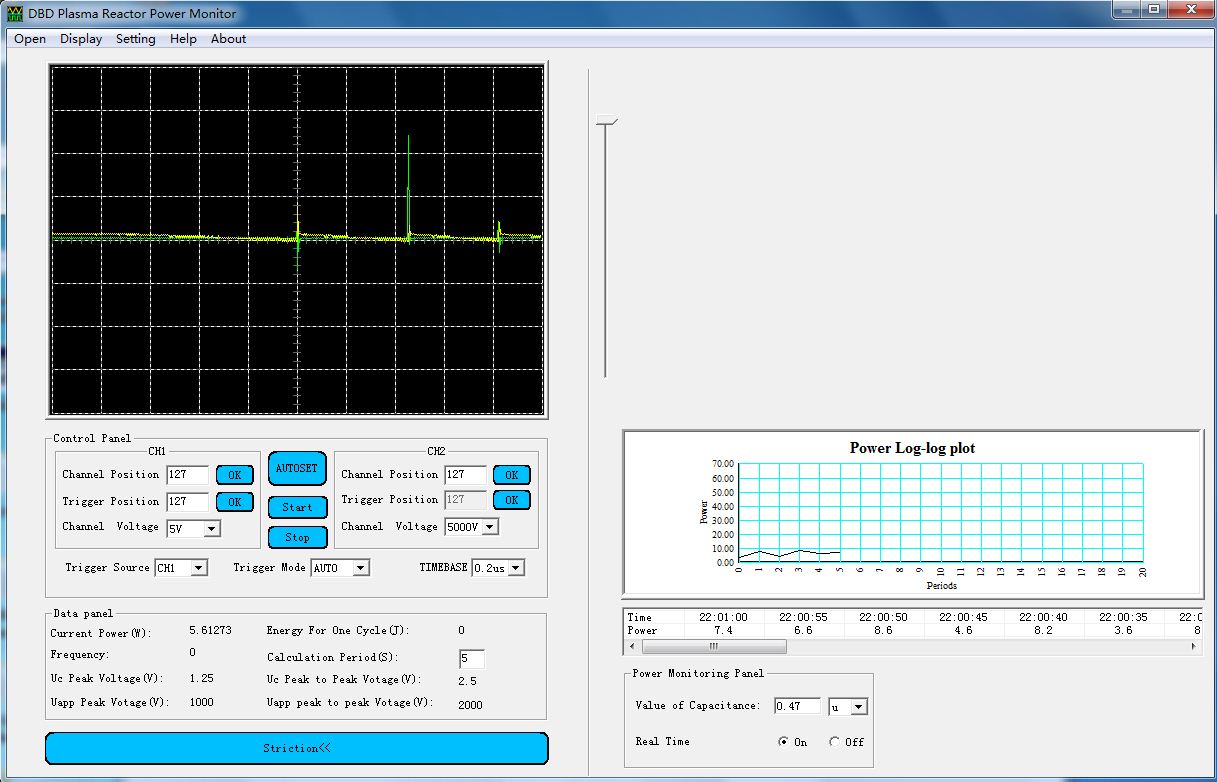Viewport: 1217px width, 782px height.
Task: Click the Power Log-log plot chart
Action: (x=912, y=514)
